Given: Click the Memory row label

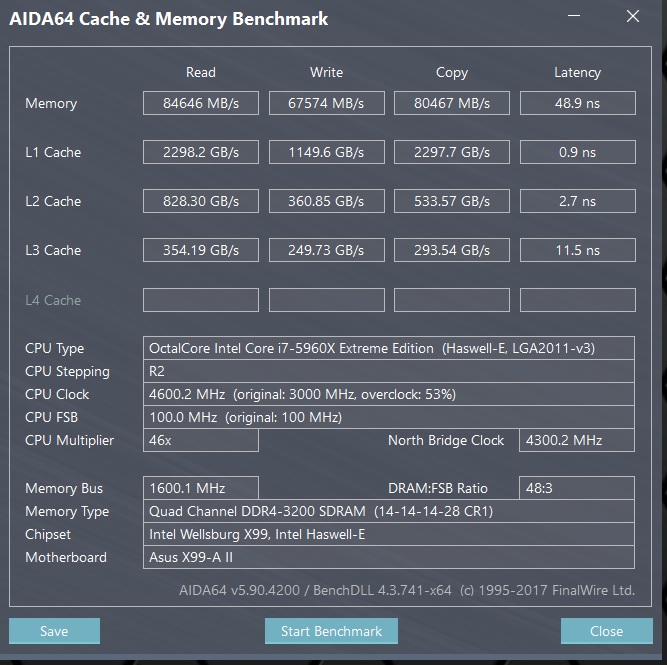Looking at the screenshot, I should point(51,103).
